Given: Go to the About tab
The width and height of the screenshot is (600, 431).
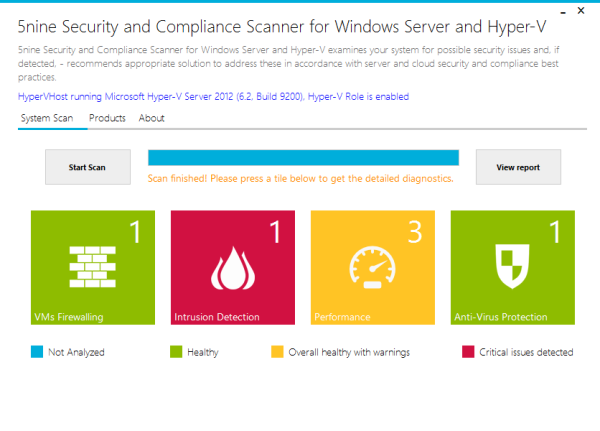Looking at the screenshot, I should click(152, 118).
